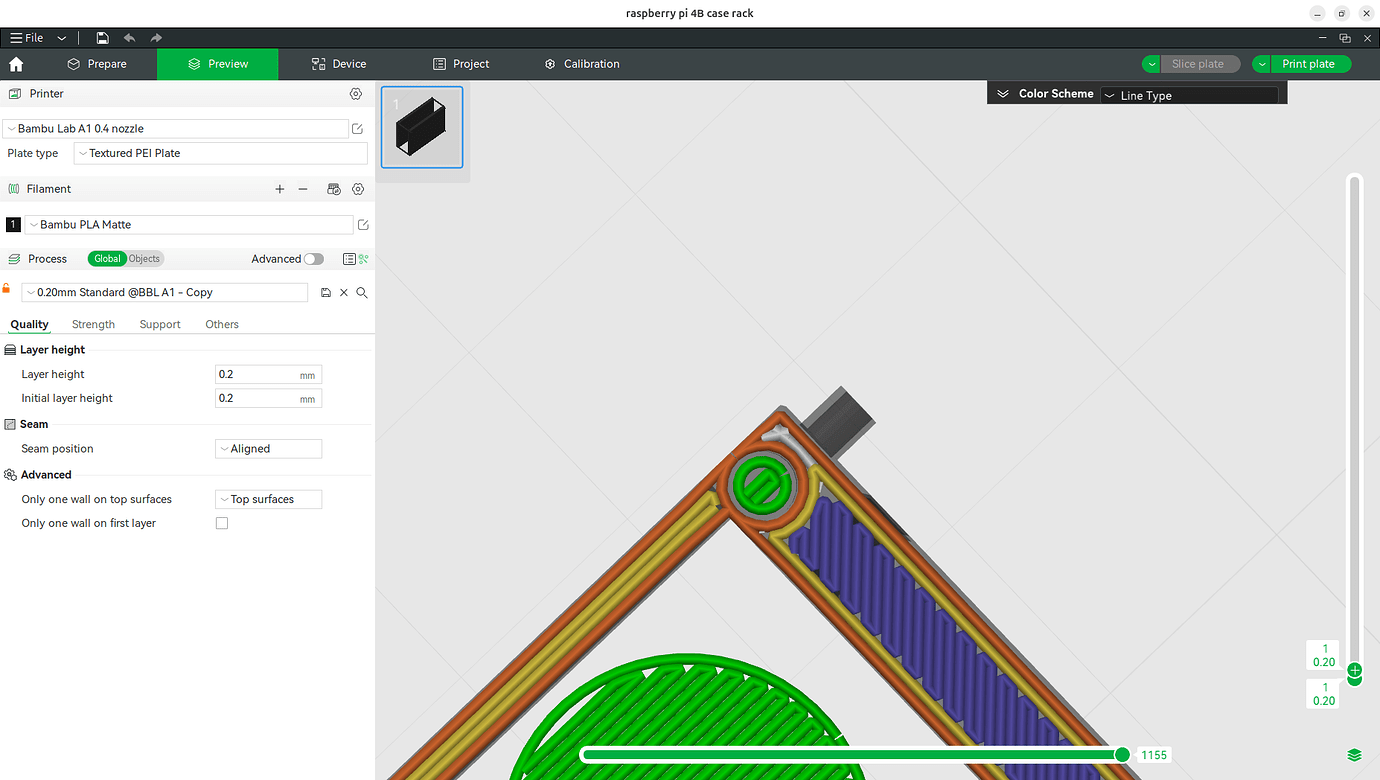Click the undo arrow icon
The image size is (1380, 780).
[129, 38]
